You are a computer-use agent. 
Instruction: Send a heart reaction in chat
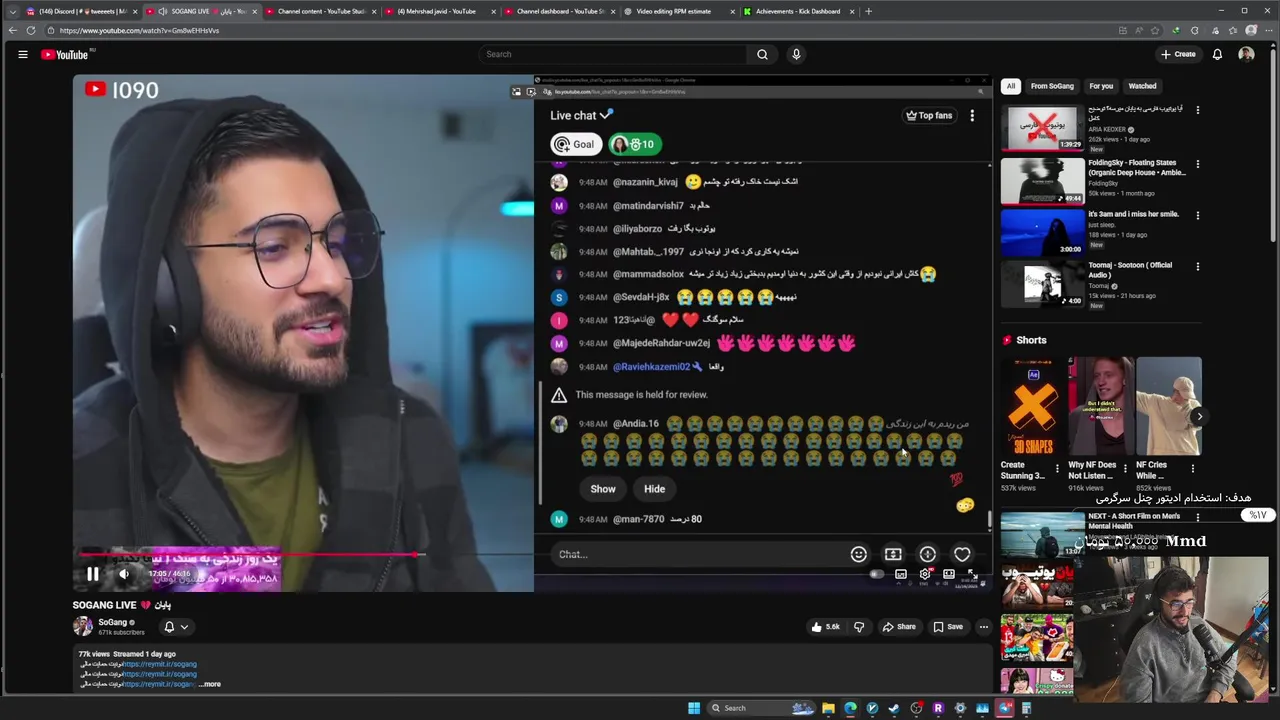[962, 554]
